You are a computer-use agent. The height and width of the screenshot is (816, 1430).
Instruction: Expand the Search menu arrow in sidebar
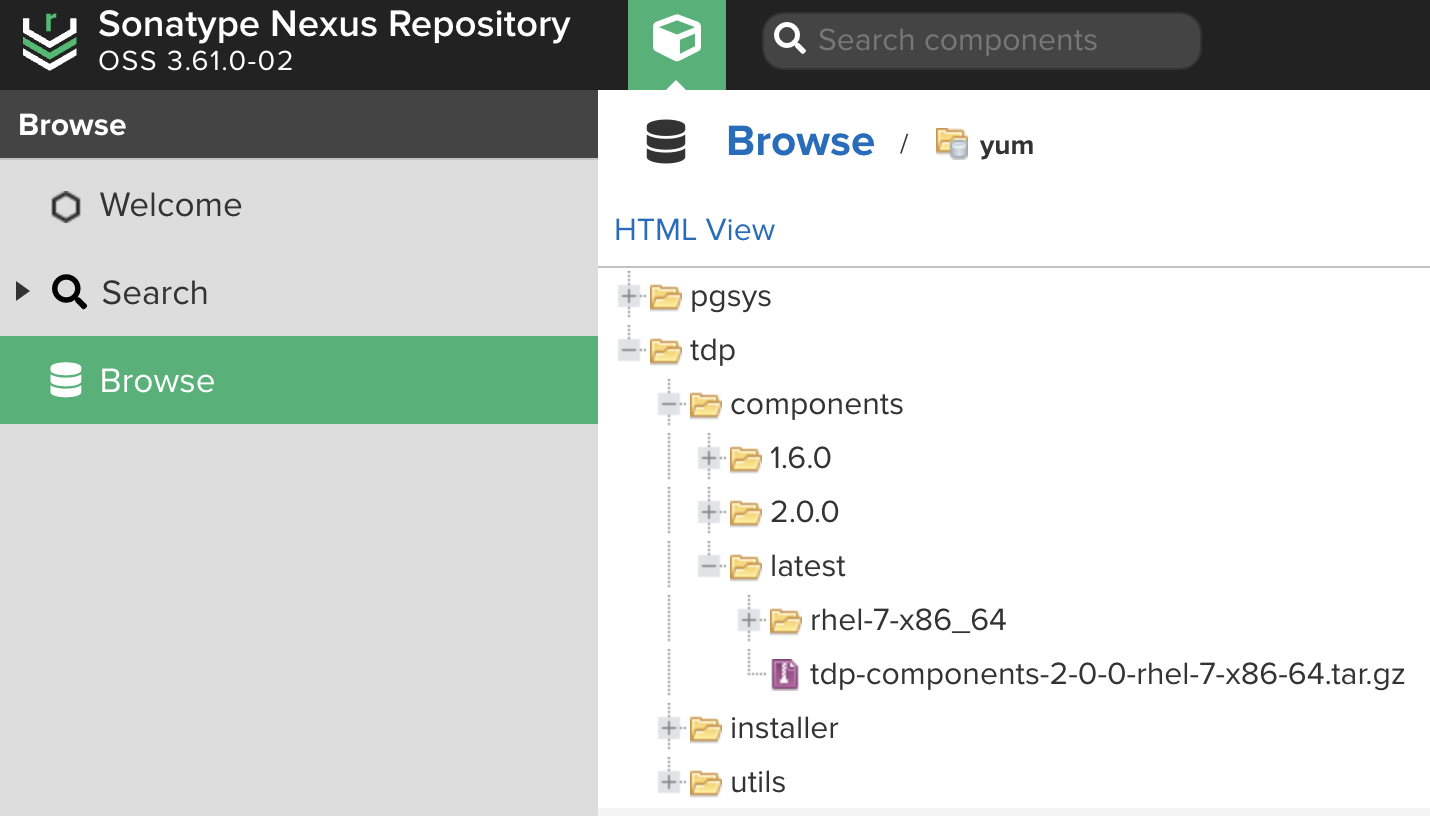pos(23,292)
